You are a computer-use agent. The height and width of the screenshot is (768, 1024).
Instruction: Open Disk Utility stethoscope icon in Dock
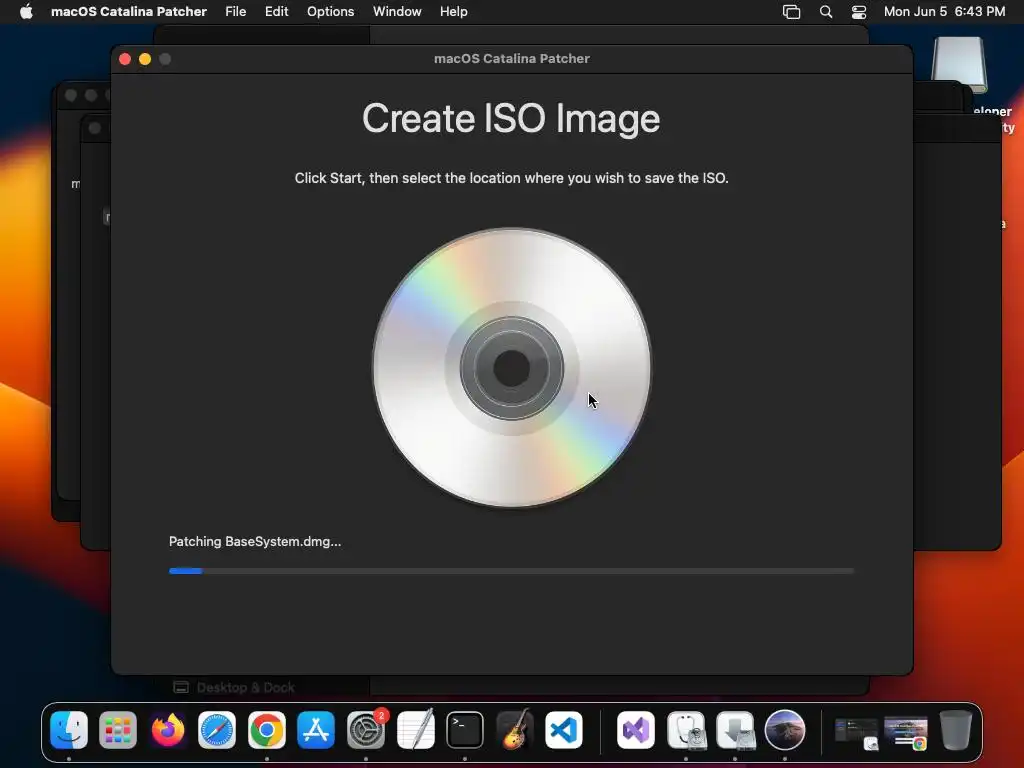tap(686, 730)
